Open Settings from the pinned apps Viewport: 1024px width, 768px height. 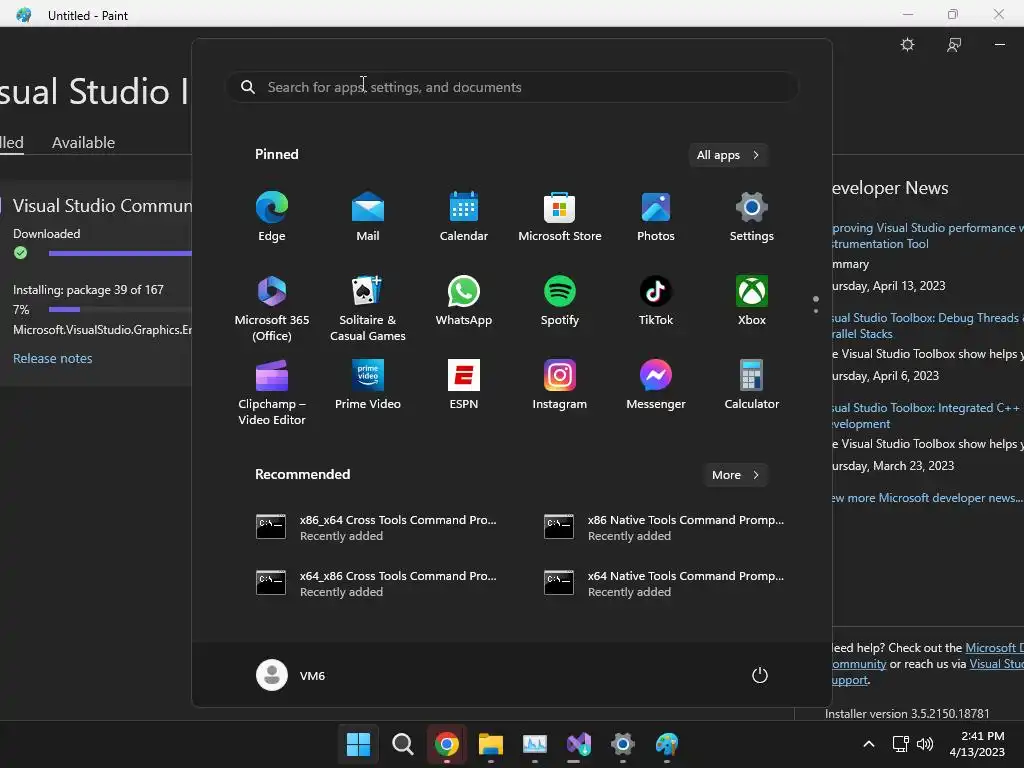[752, 217]
